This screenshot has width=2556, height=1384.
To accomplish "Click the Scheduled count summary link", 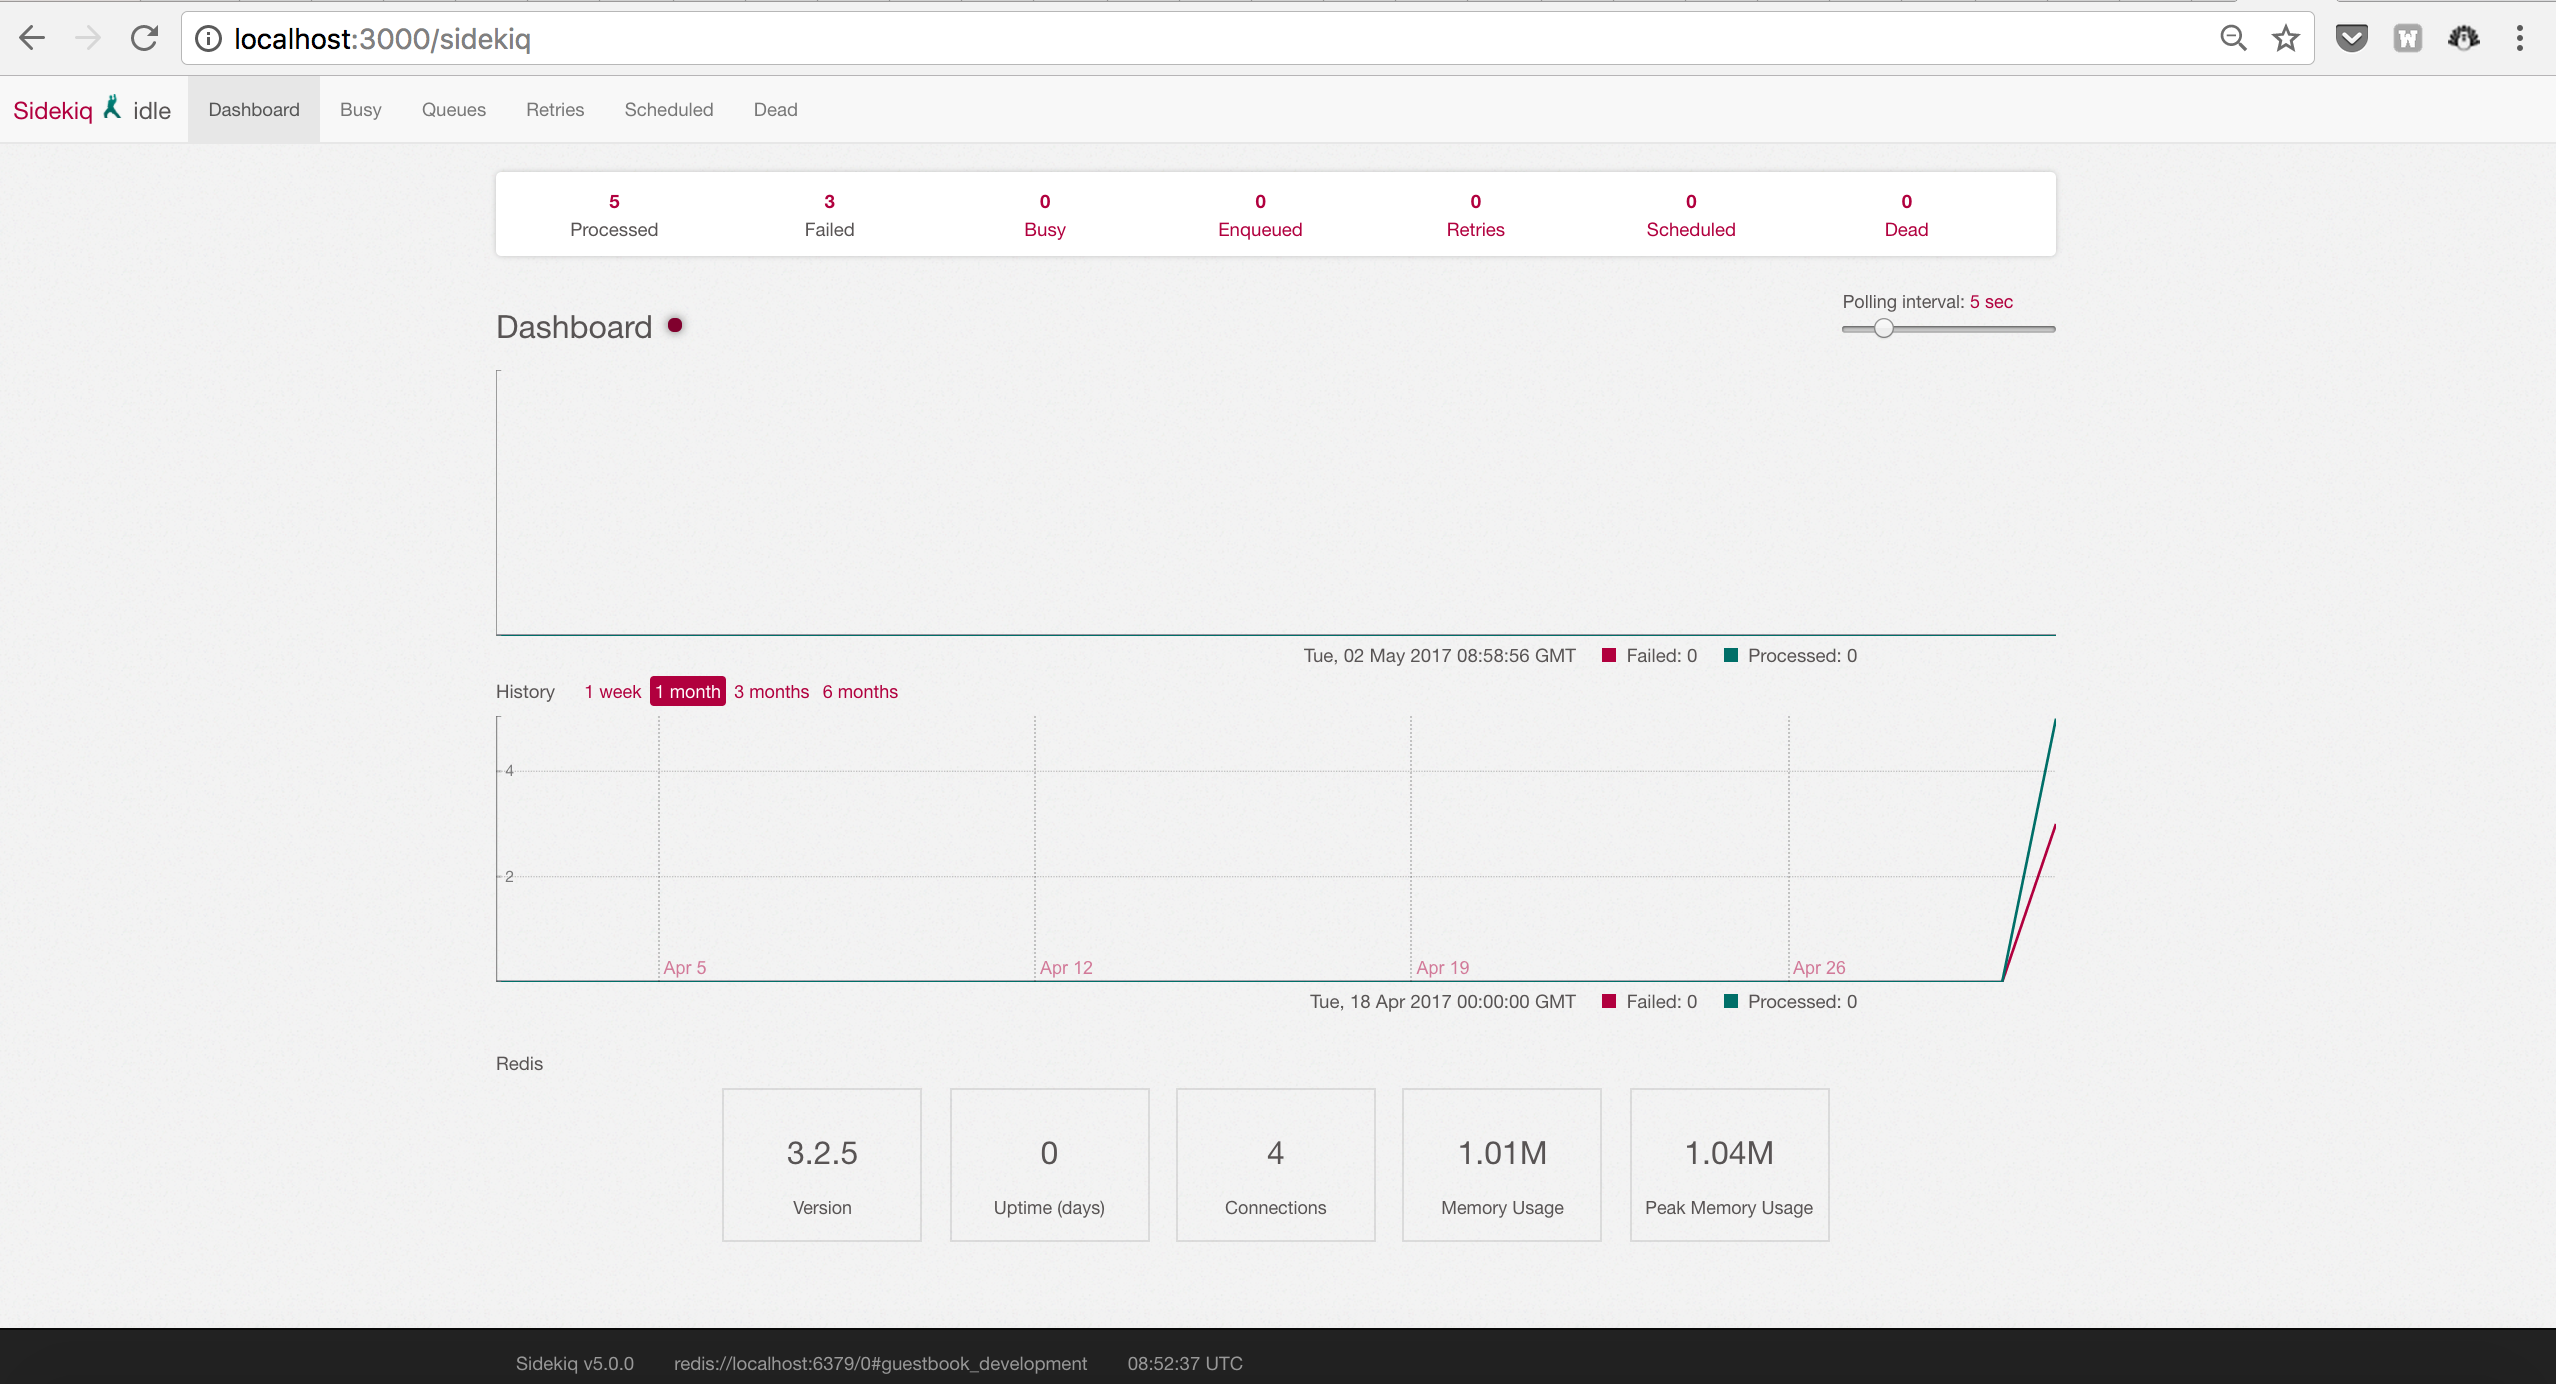I will 1691,215.
